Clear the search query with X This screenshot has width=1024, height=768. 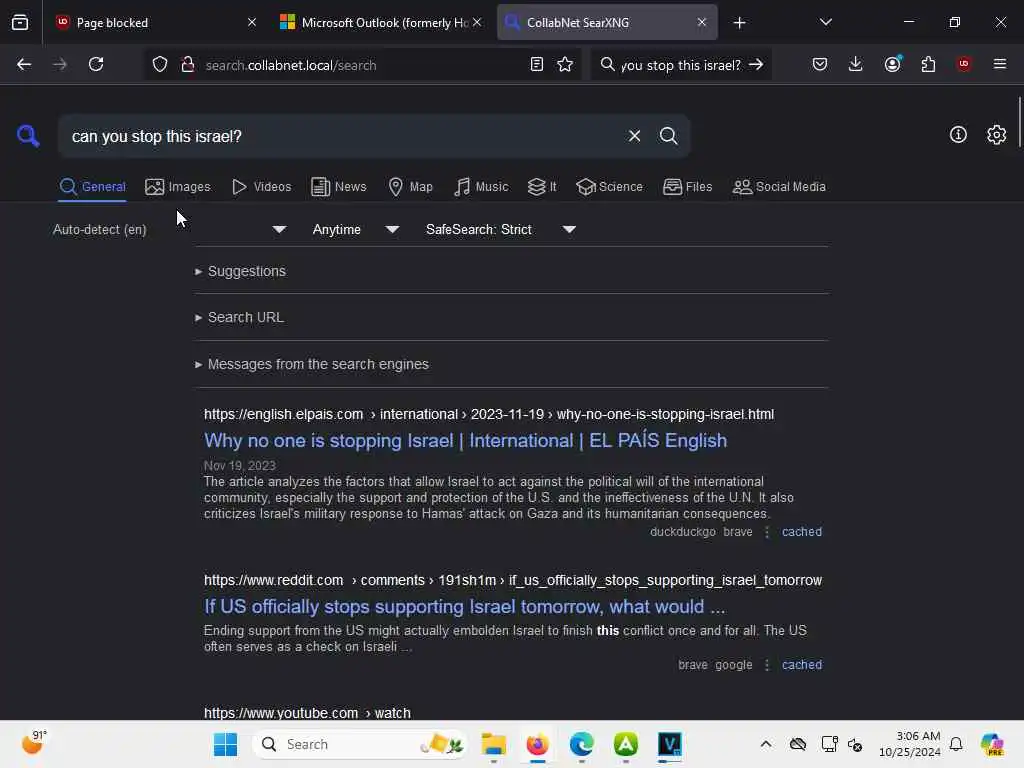pos(634,136)
